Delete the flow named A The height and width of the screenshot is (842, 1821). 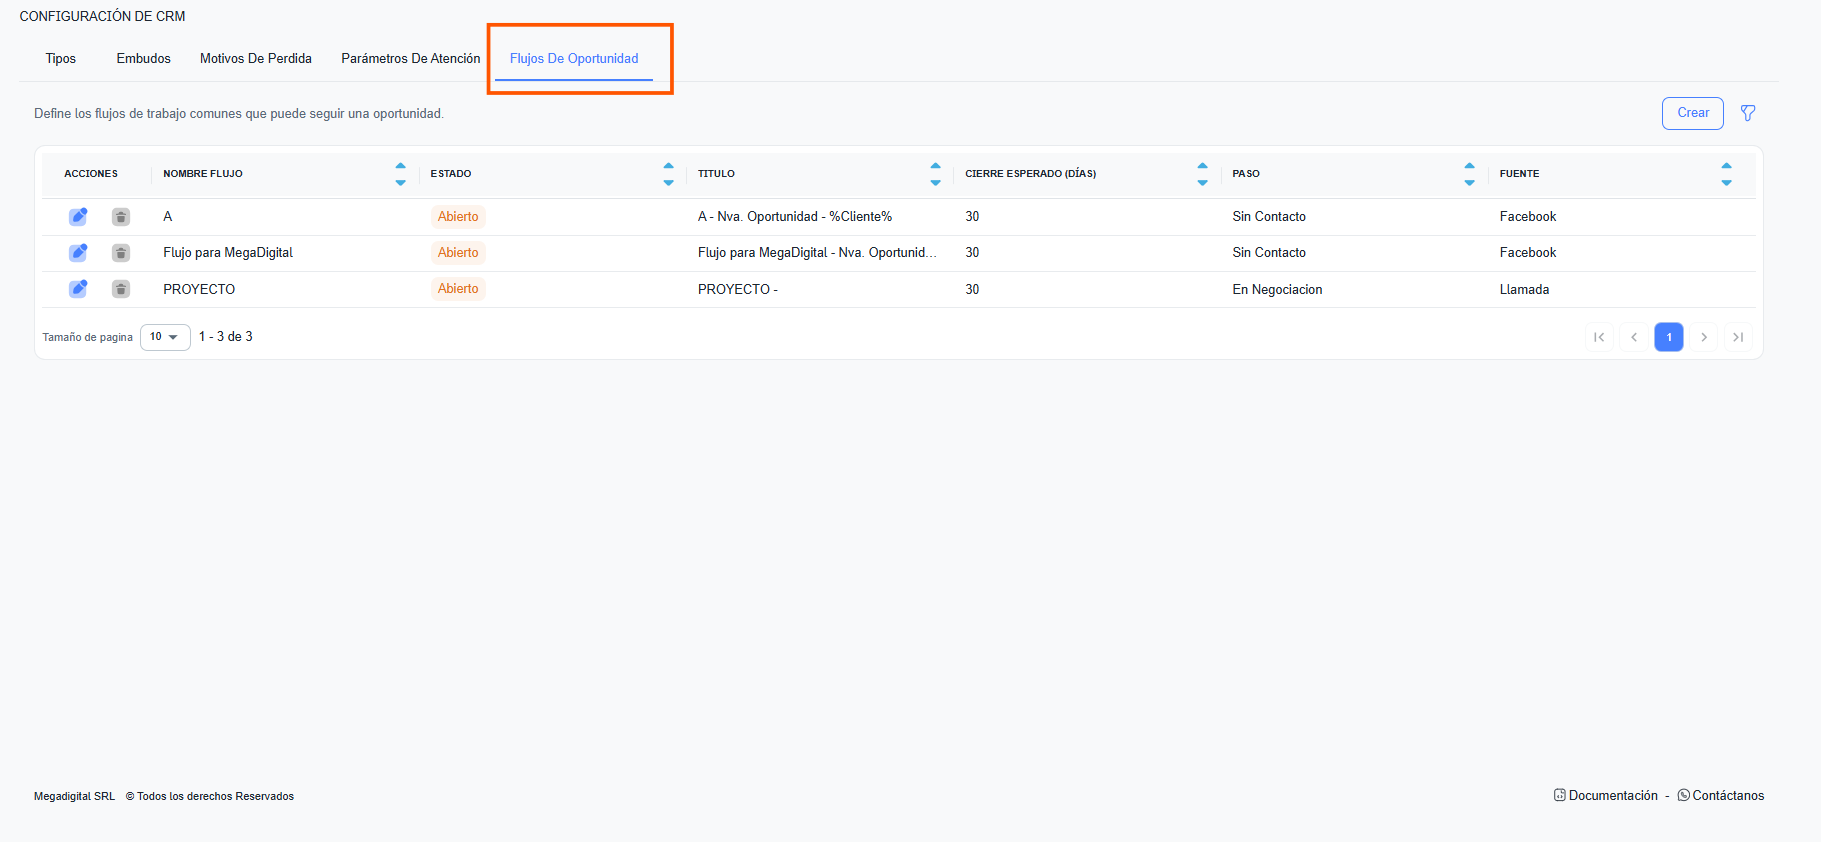121,217
